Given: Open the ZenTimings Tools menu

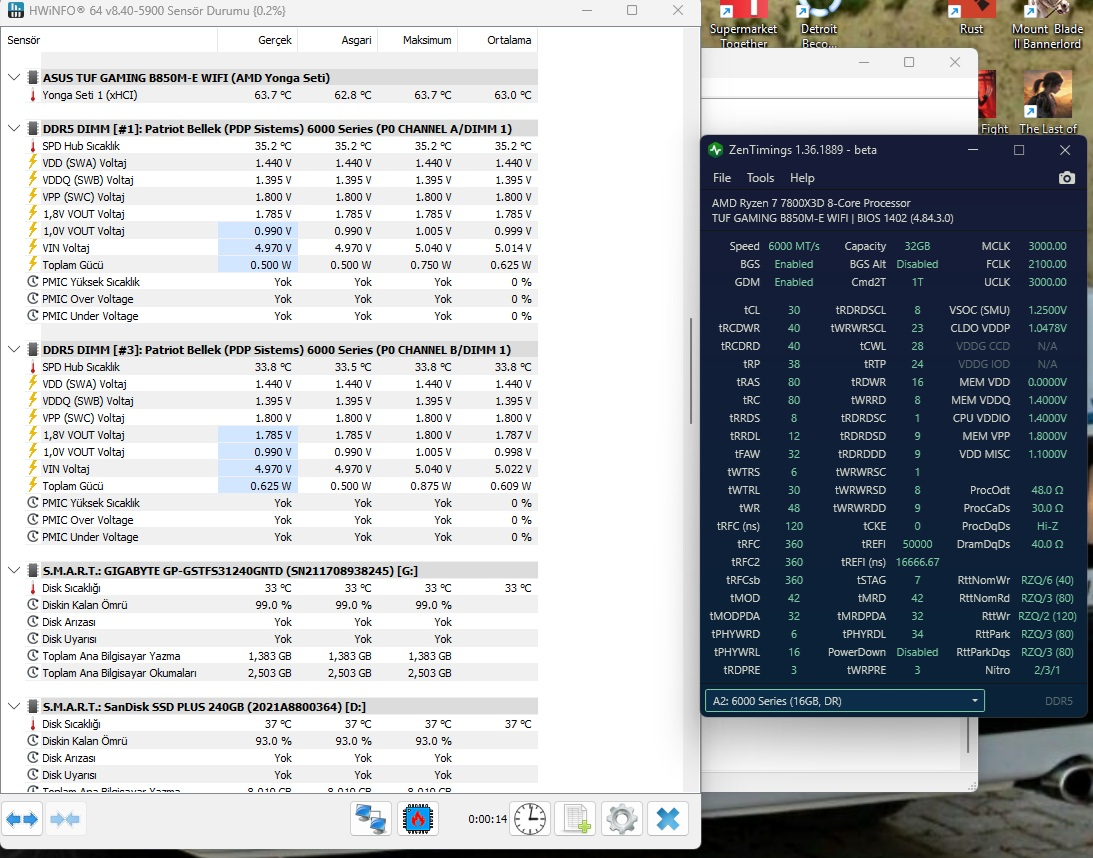Looking at the screenshot, I should tap(760, 178).
